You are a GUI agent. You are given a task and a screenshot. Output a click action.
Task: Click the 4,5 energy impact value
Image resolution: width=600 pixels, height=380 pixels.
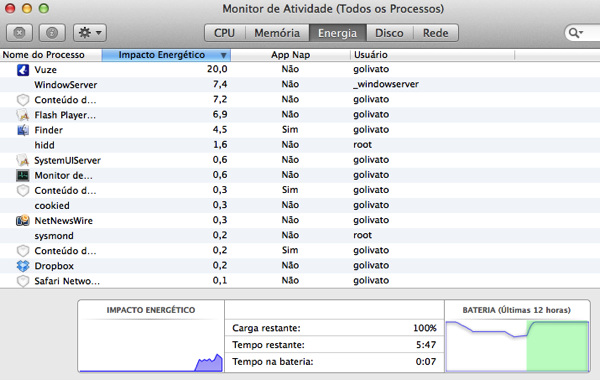tap(220, 129)
